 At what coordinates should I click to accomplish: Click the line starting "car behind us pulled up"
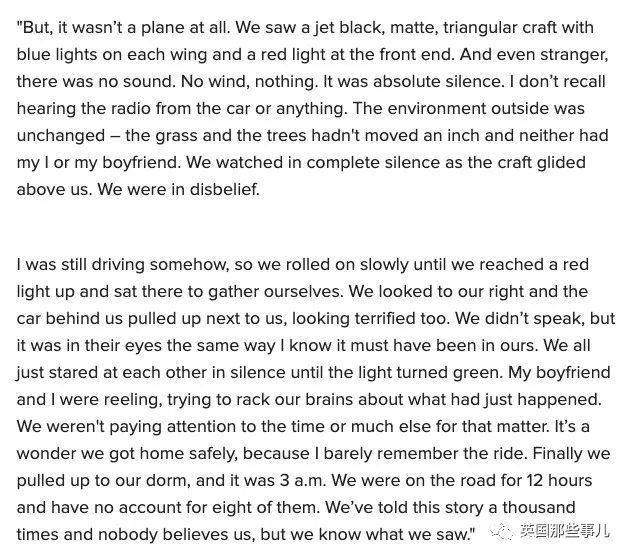pyautogui.click(x=300, y=317)
